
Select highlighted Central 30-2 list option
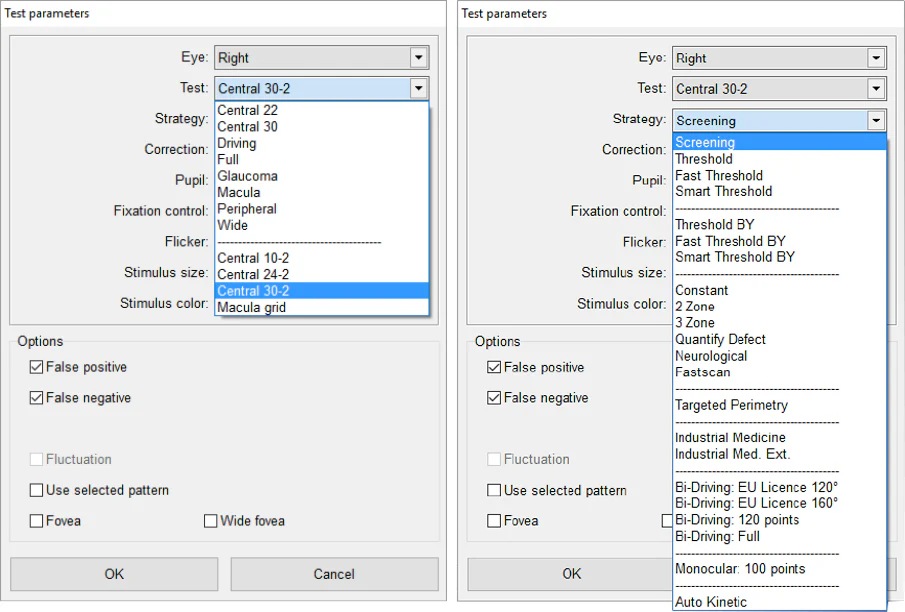(322, 290)
